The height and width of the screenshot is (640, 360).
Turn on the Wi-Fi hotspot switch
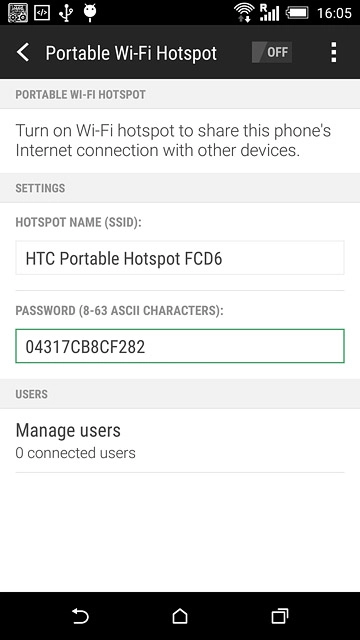(x=272, y=52)
